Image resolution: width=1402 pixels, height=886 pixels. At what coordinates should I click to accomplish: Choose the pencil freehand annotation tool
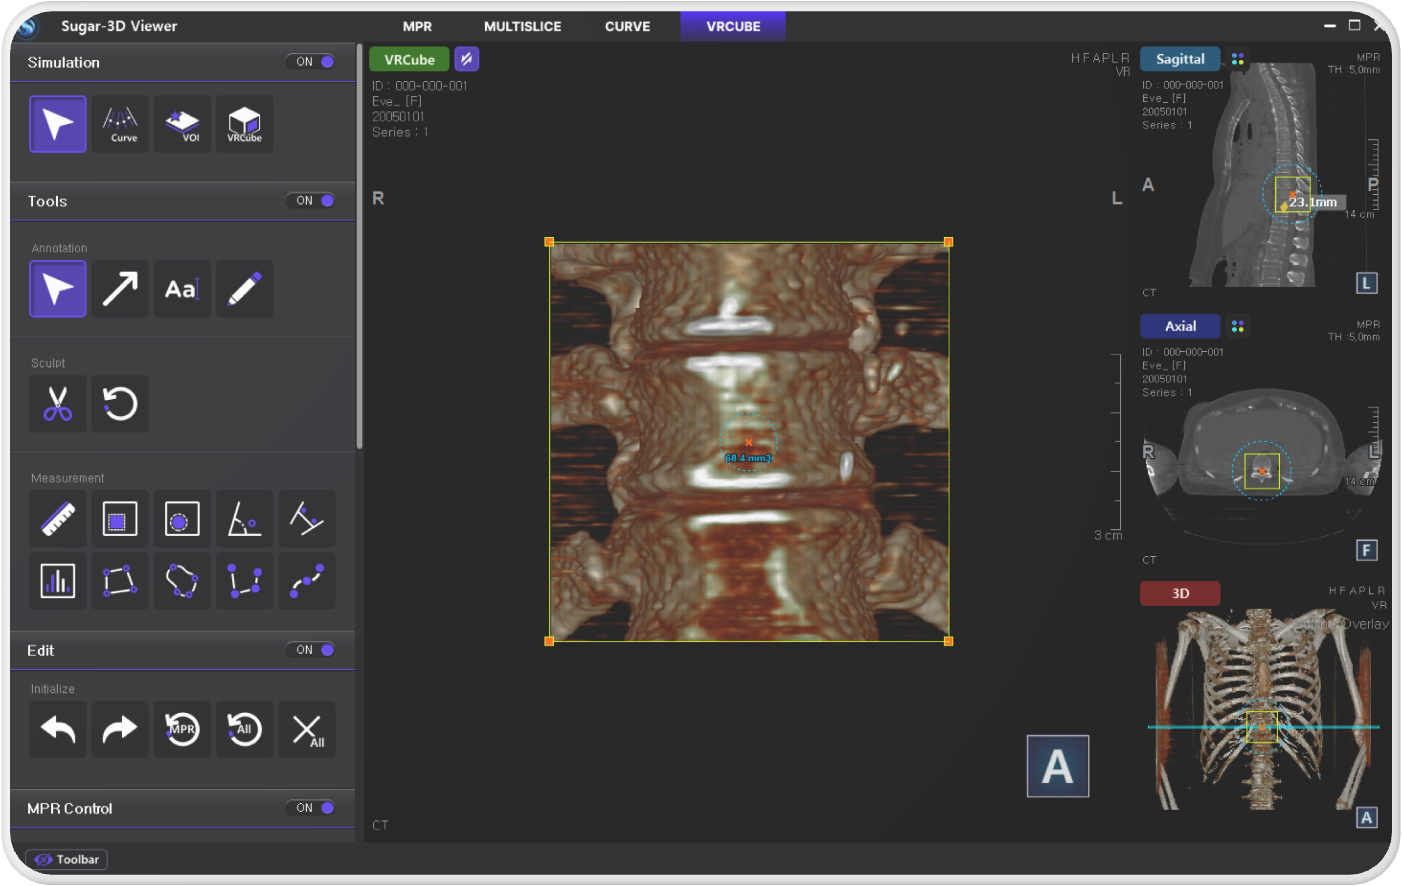[x=244, y=289]
